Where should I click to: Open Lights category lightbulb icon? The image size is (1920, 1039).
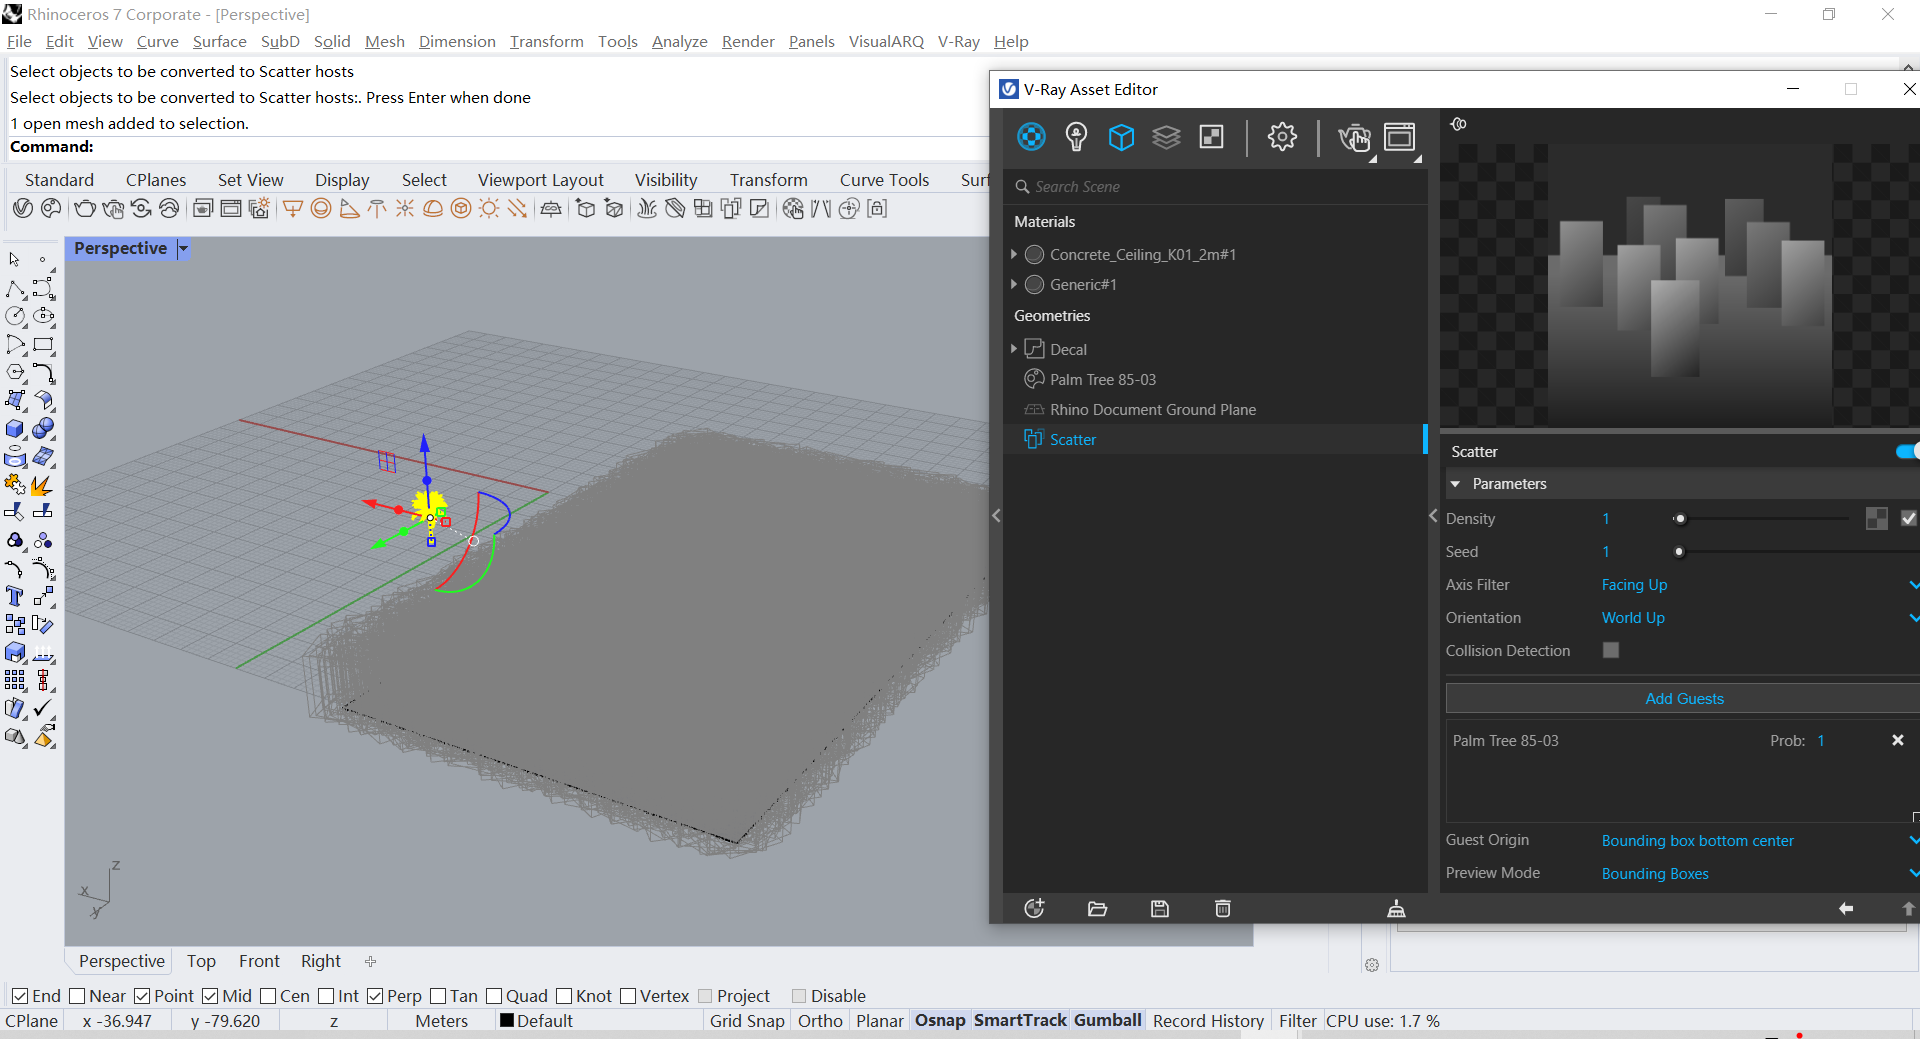click(1076, 136)
